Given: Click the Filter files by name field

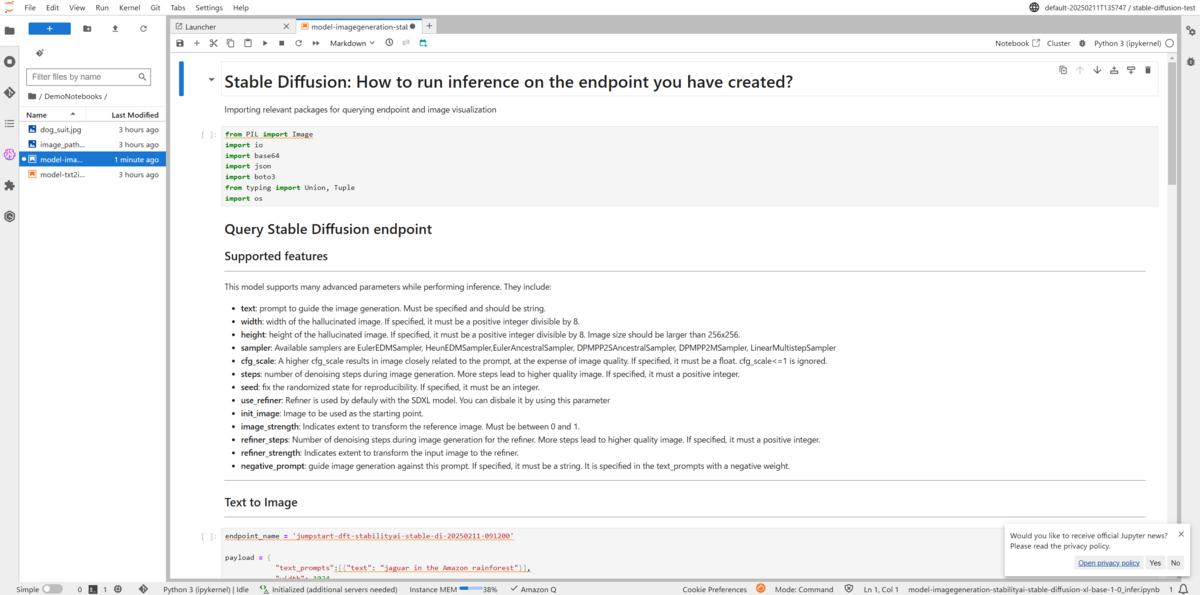Looking at the screenshot, I should pyautogui.click(x=88, y=76).
